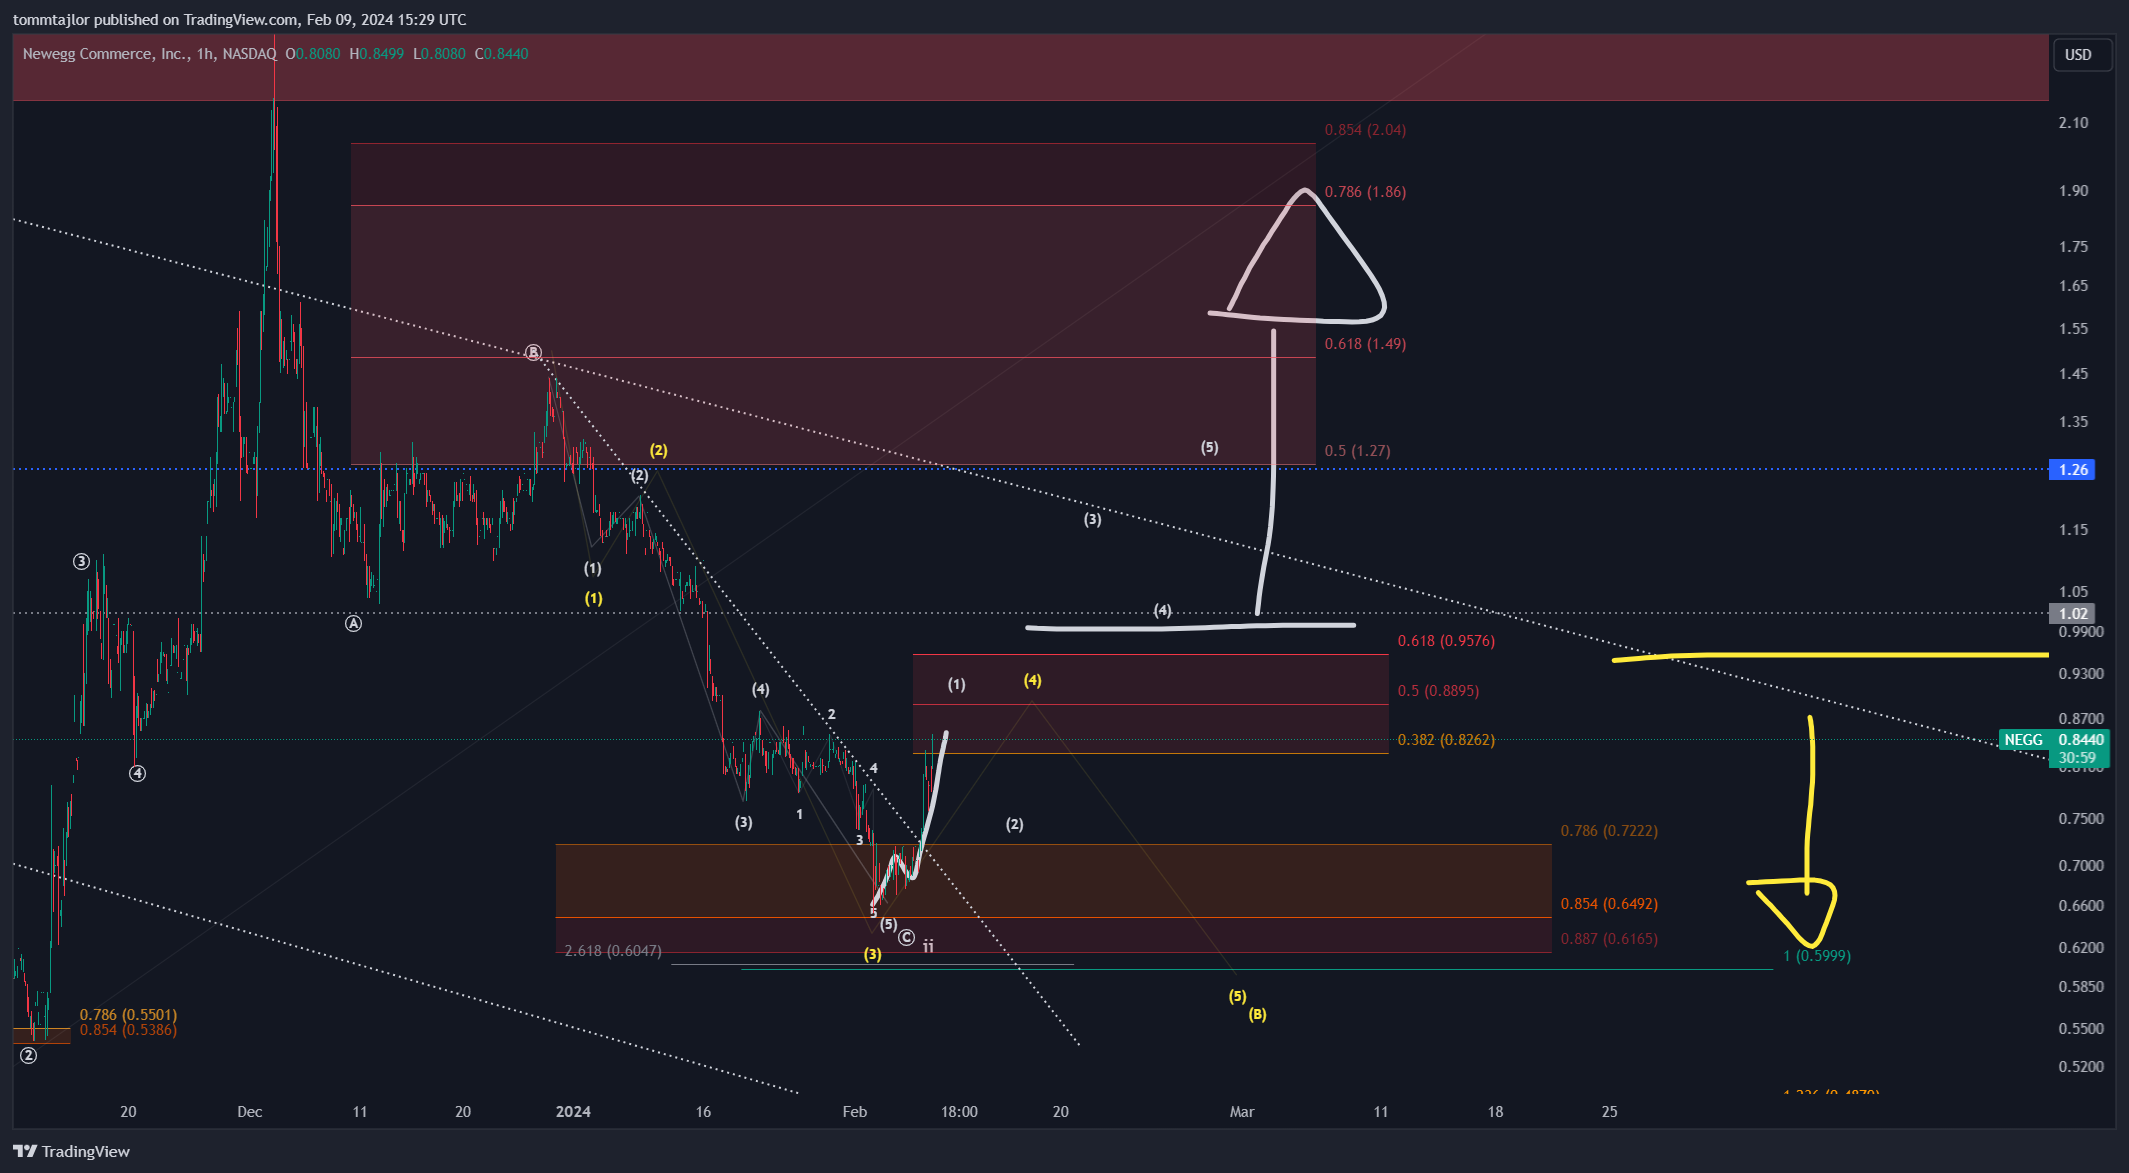
Task: Click the yellow (4) wave label
Action: tap(1032, 680)
